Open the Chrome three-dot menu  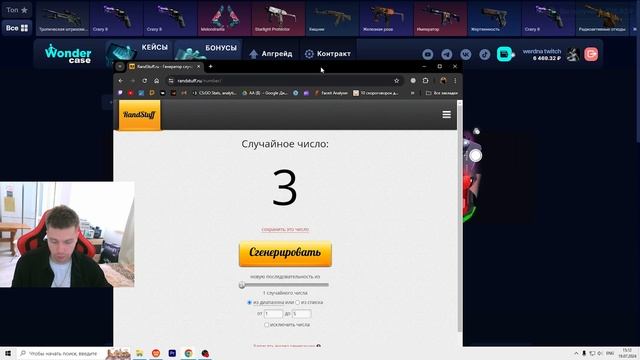point(455,81)
